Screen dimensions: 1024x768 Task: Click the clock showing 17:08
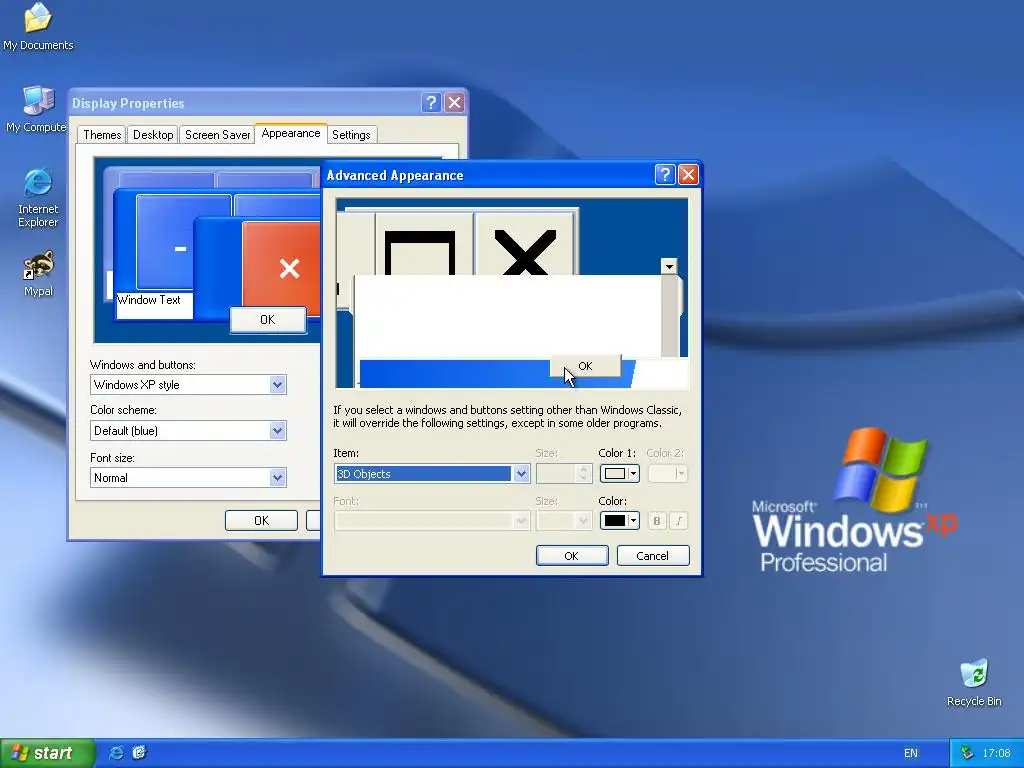(997, 754)
